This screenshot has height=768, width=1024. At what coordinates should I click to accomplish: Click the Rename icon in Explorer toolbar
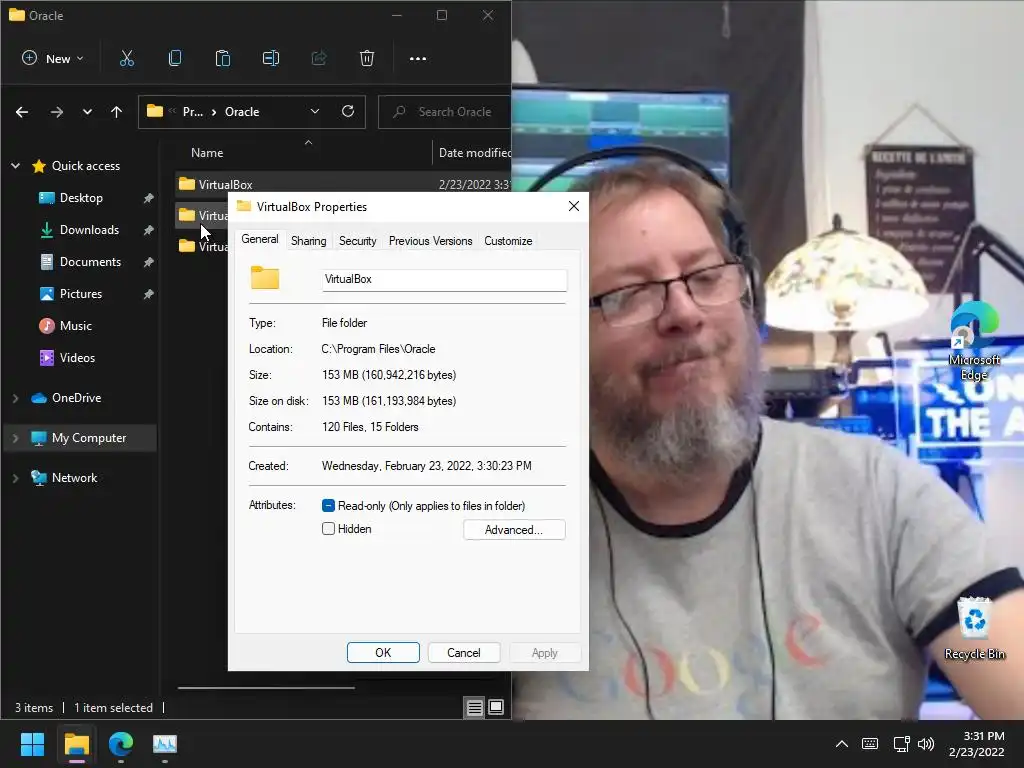(x=271, y=59)
